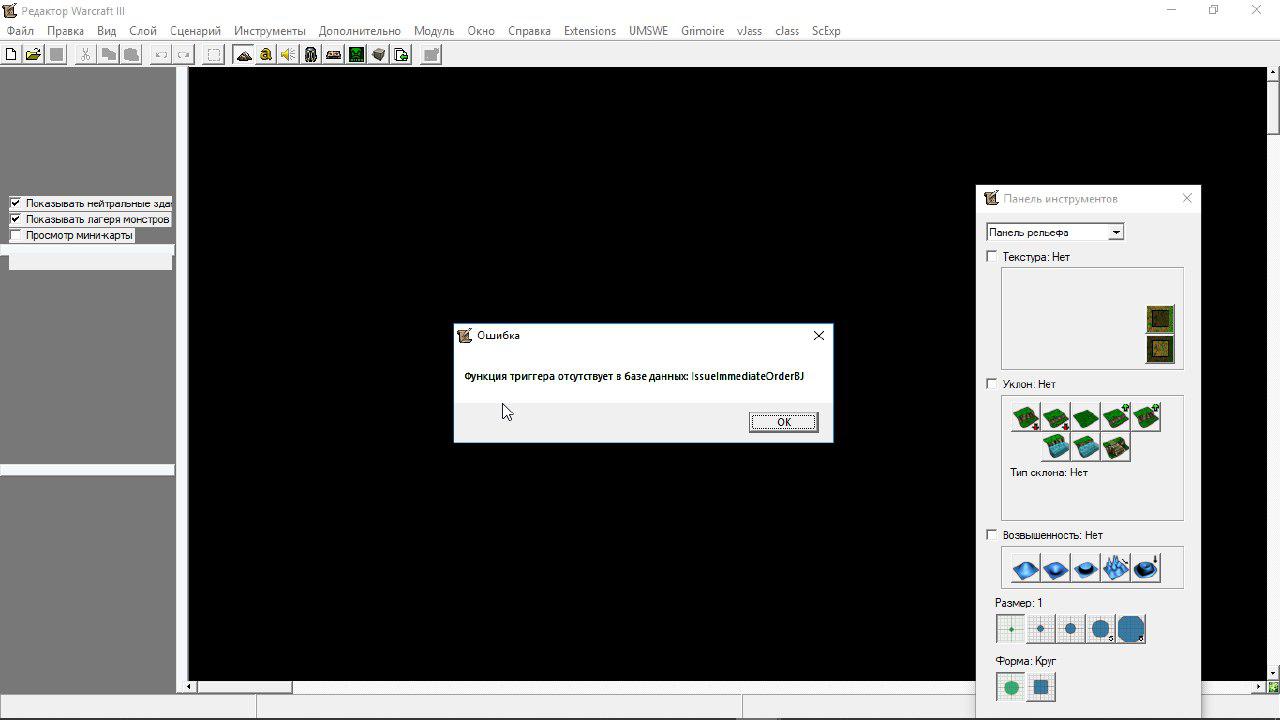The image size is (1280, 720).
Task: Open the vJass menu
Action: point(750,31)
